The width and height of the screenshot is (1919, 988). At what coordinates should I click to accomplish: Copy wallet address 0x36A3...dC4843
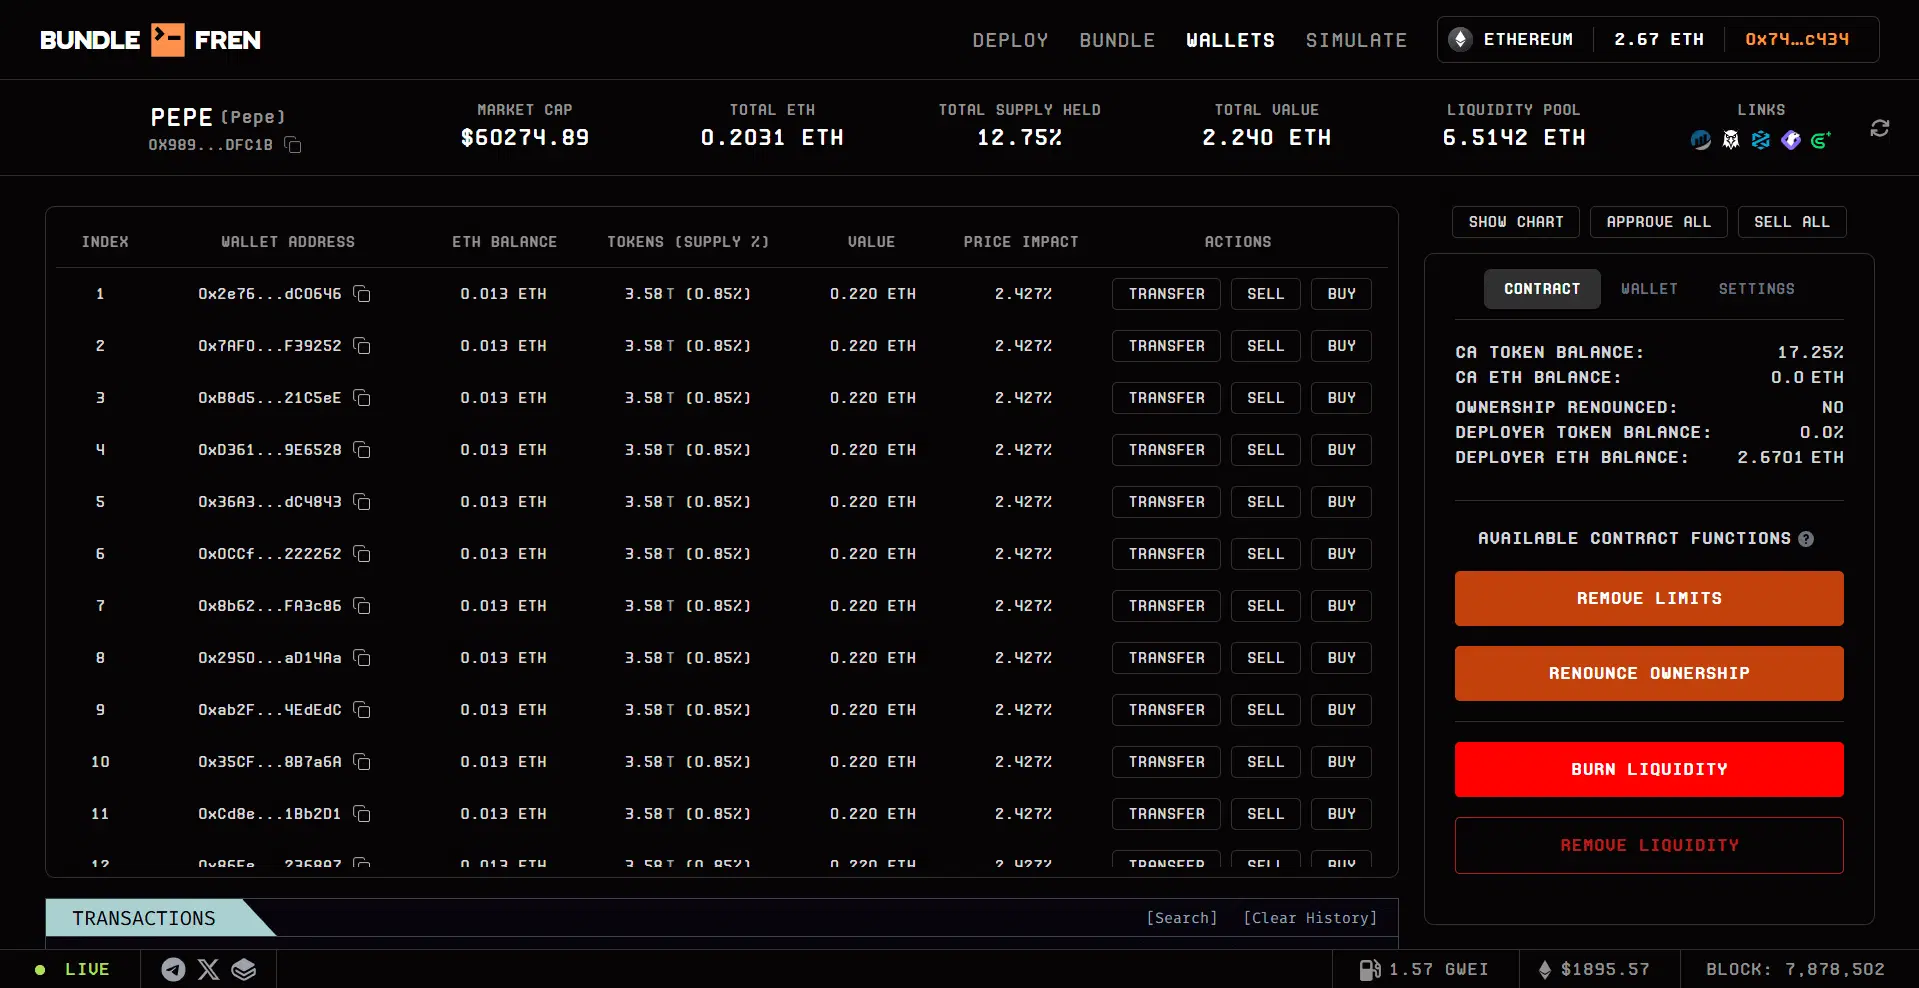(x=362, y=502)
